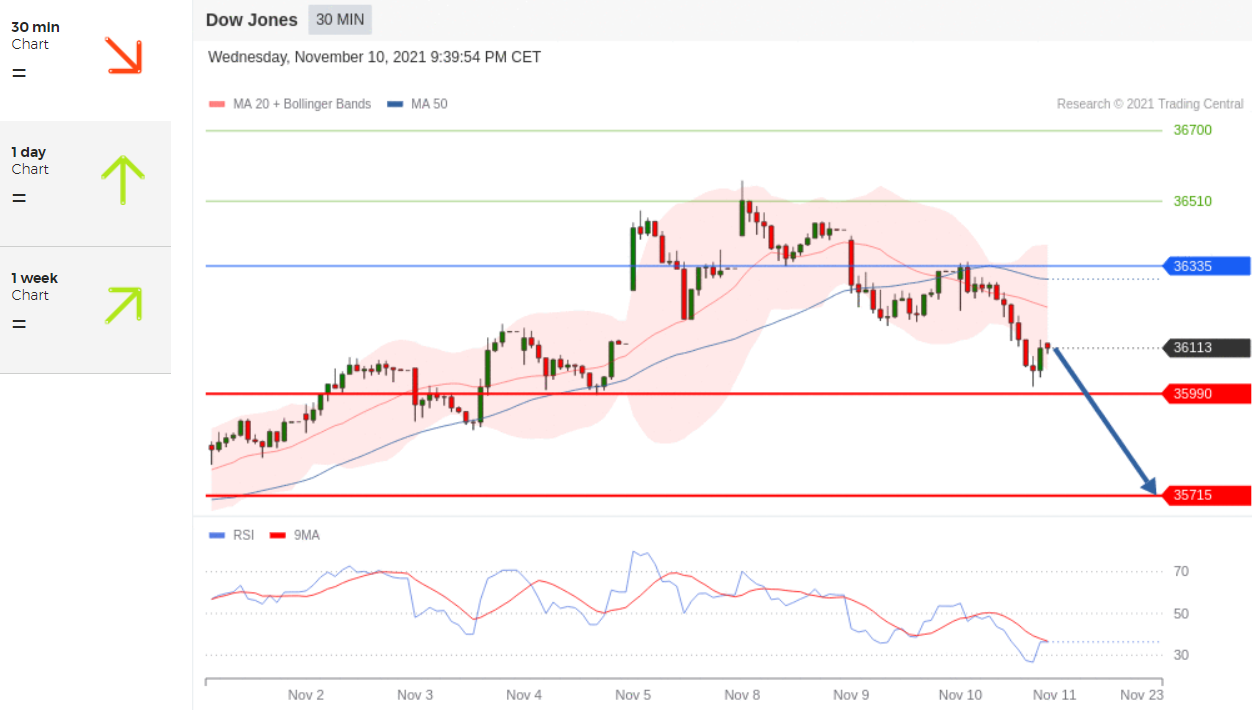The width and height of the screenshot is (1252, 710).
Task: Click the Nov 4 date axis label
Action: pyautogui.click(x=524, y=695)
